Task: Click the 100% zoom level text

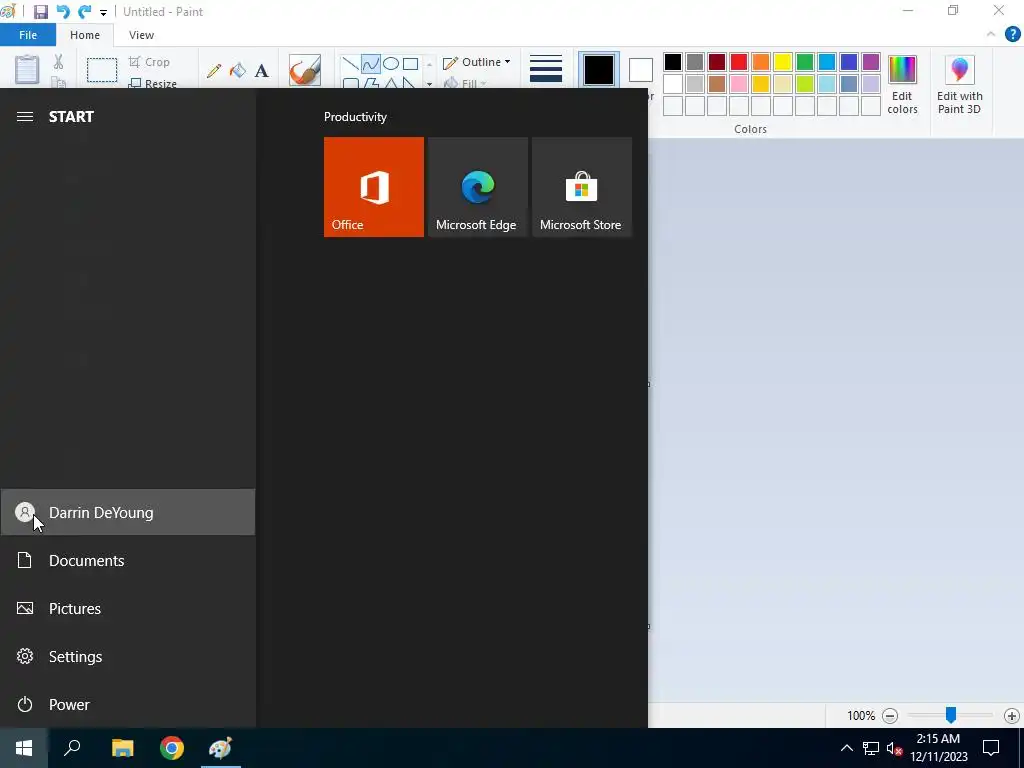Action: pyautogui.click(x=861, y=716)
